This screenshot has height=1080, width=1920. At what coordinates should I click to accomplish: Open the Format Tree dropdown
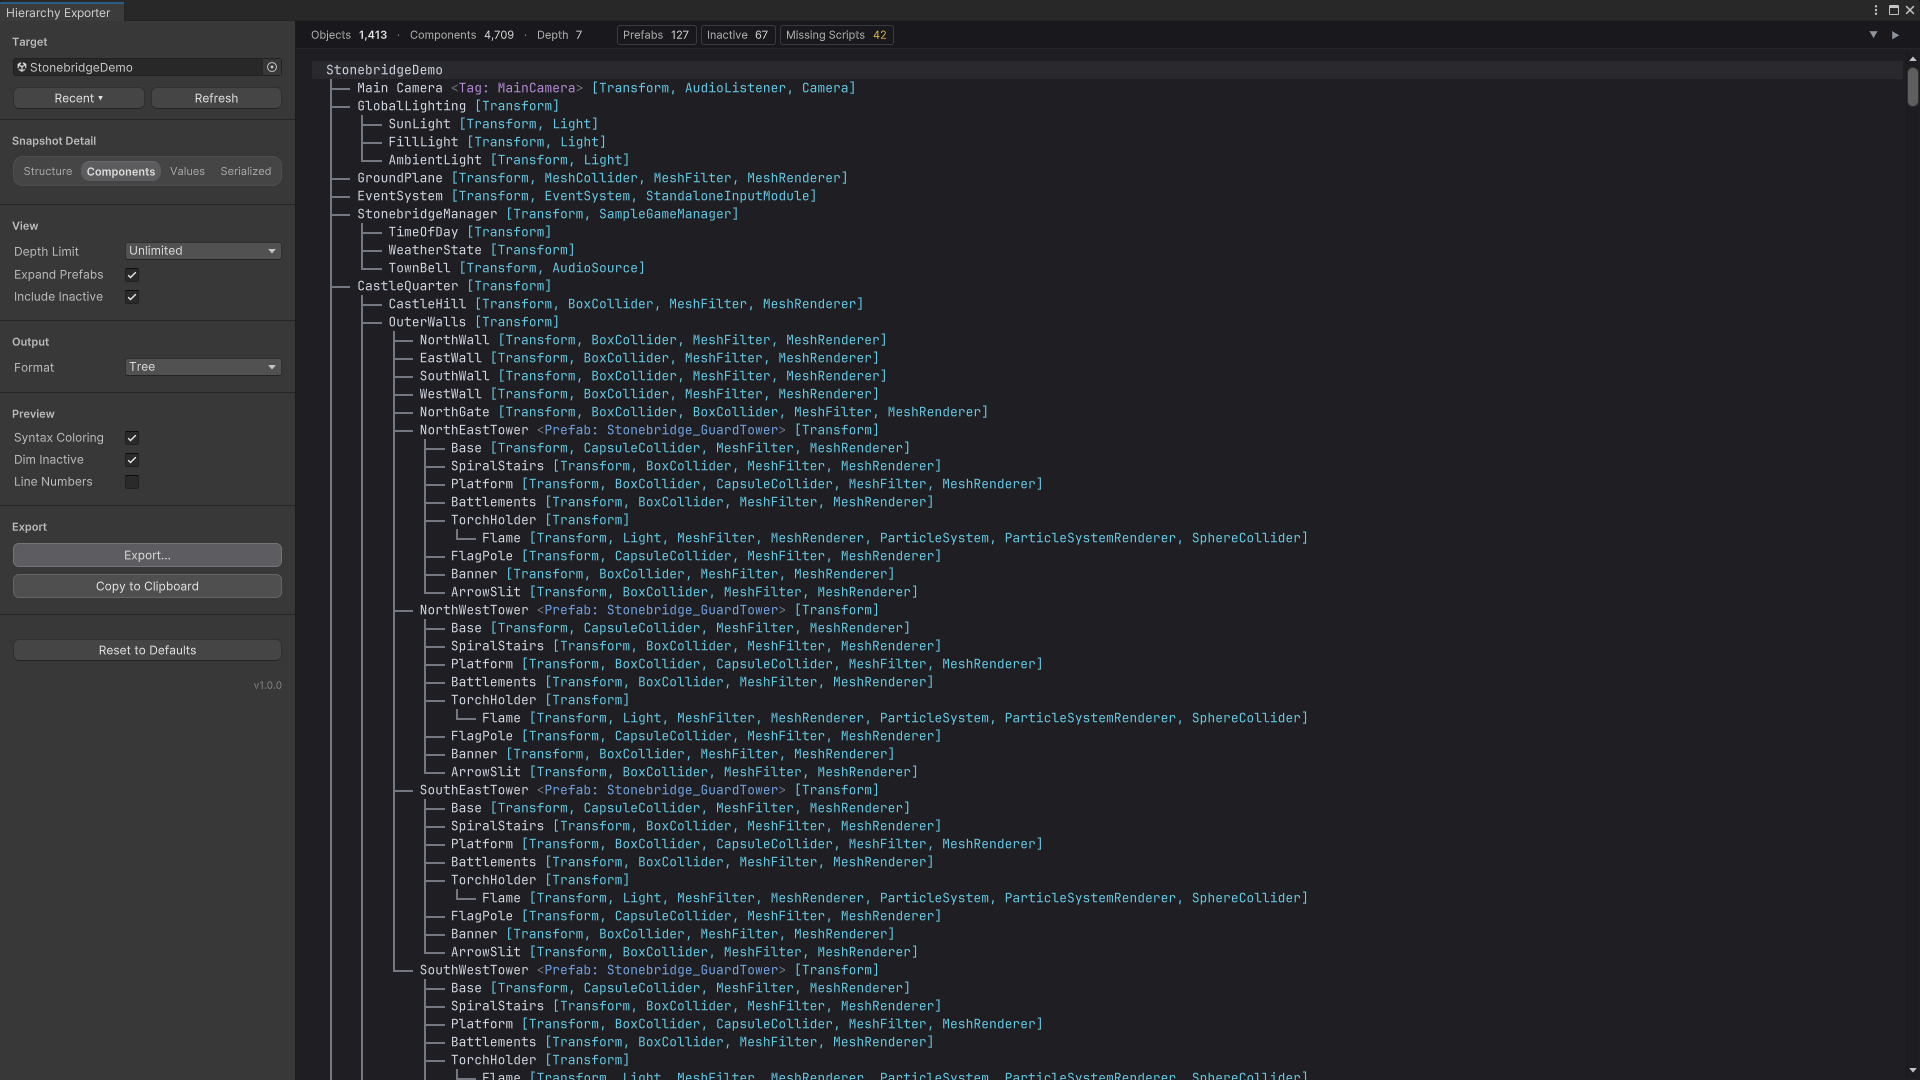(x=203, y=367)
